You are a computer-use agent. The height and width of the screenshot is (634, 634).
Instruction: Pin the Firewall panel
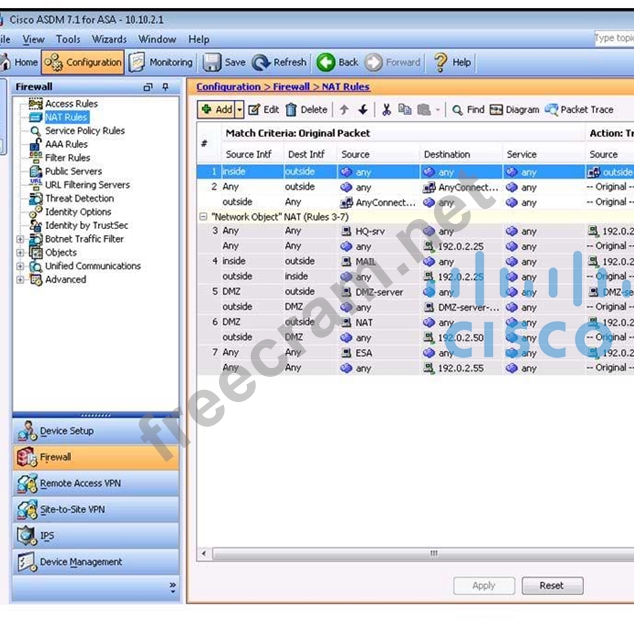coord(164,87)
